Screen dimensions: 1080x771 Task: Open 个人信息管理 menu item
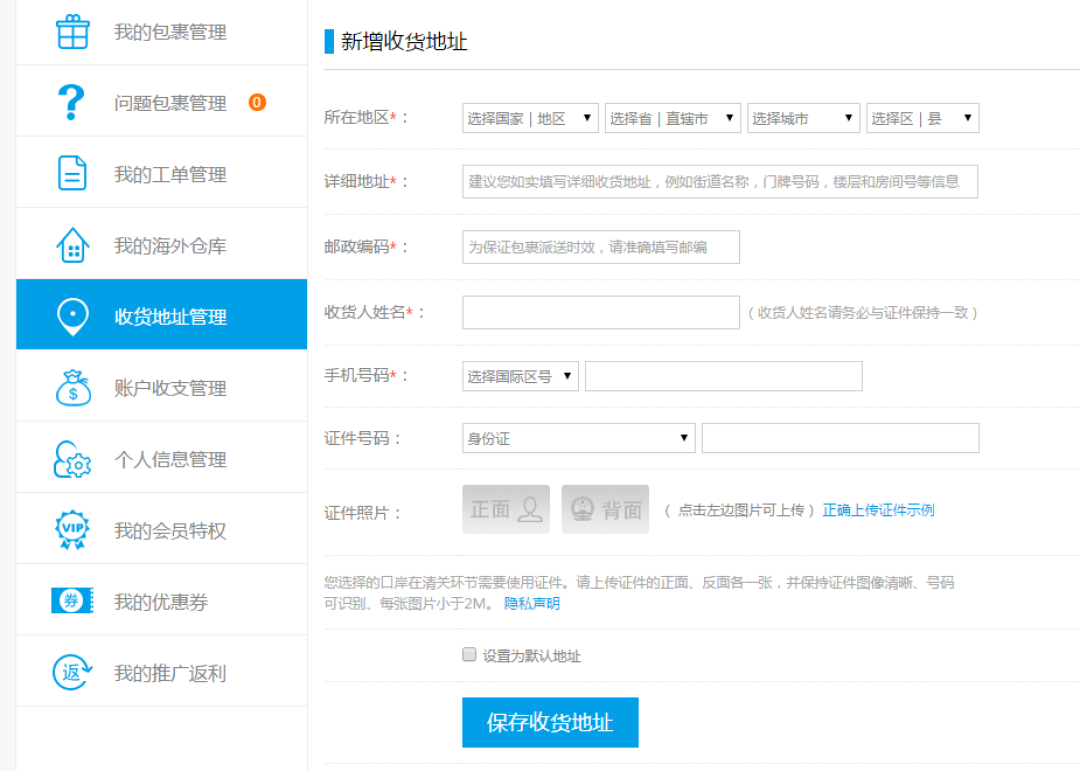click(161, 458)
